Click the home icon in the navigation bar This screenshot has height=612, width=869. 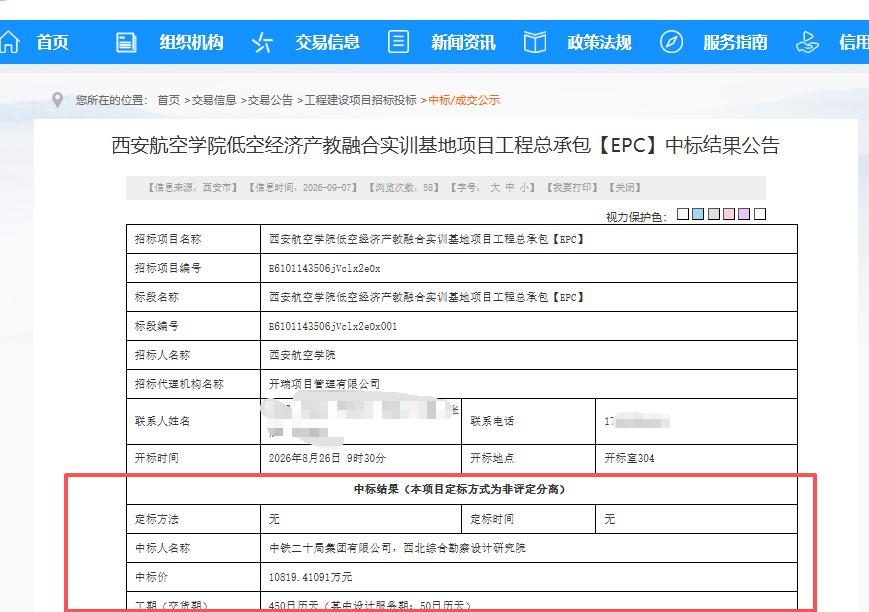coord(9,42)
